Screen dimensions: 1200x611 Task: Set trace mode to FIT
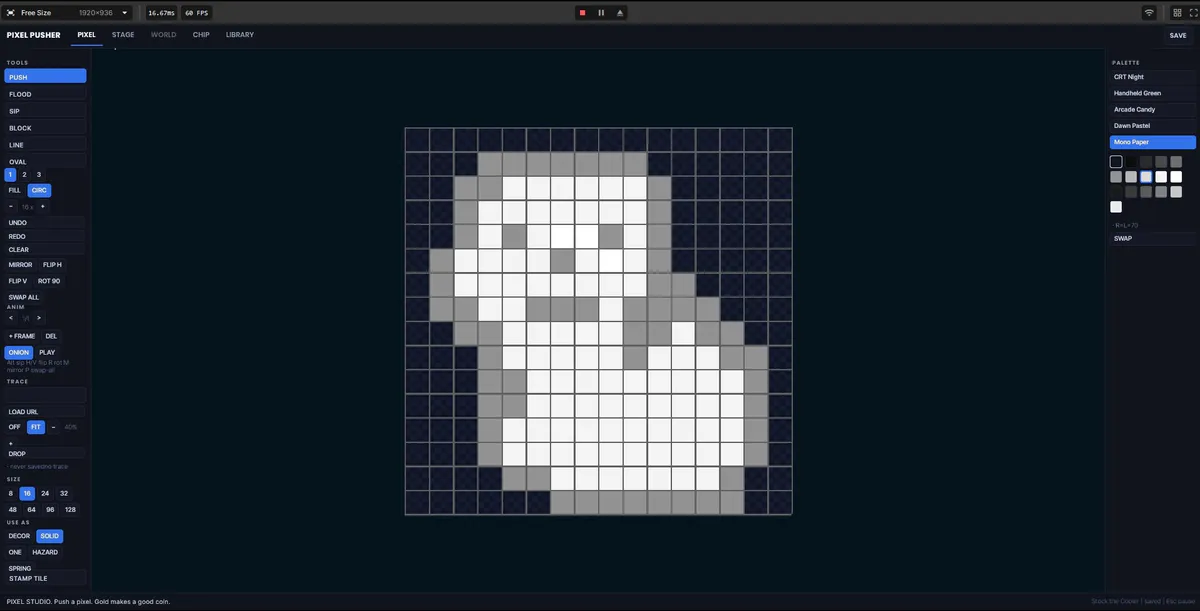click(36, 427)
